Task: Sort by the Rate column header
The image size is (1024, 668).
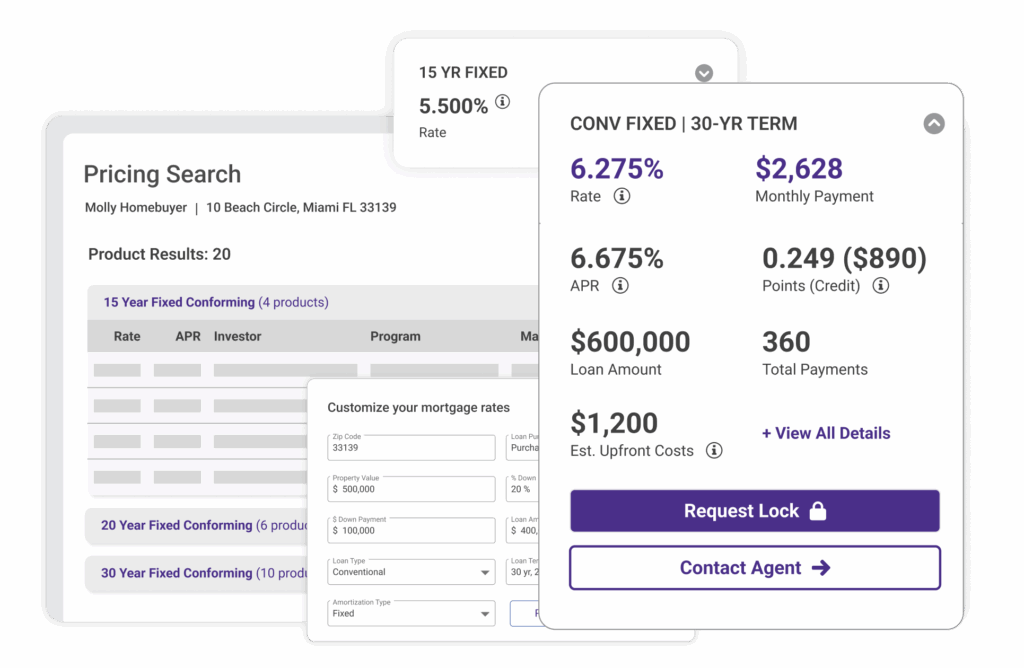Action: [127, 336]
